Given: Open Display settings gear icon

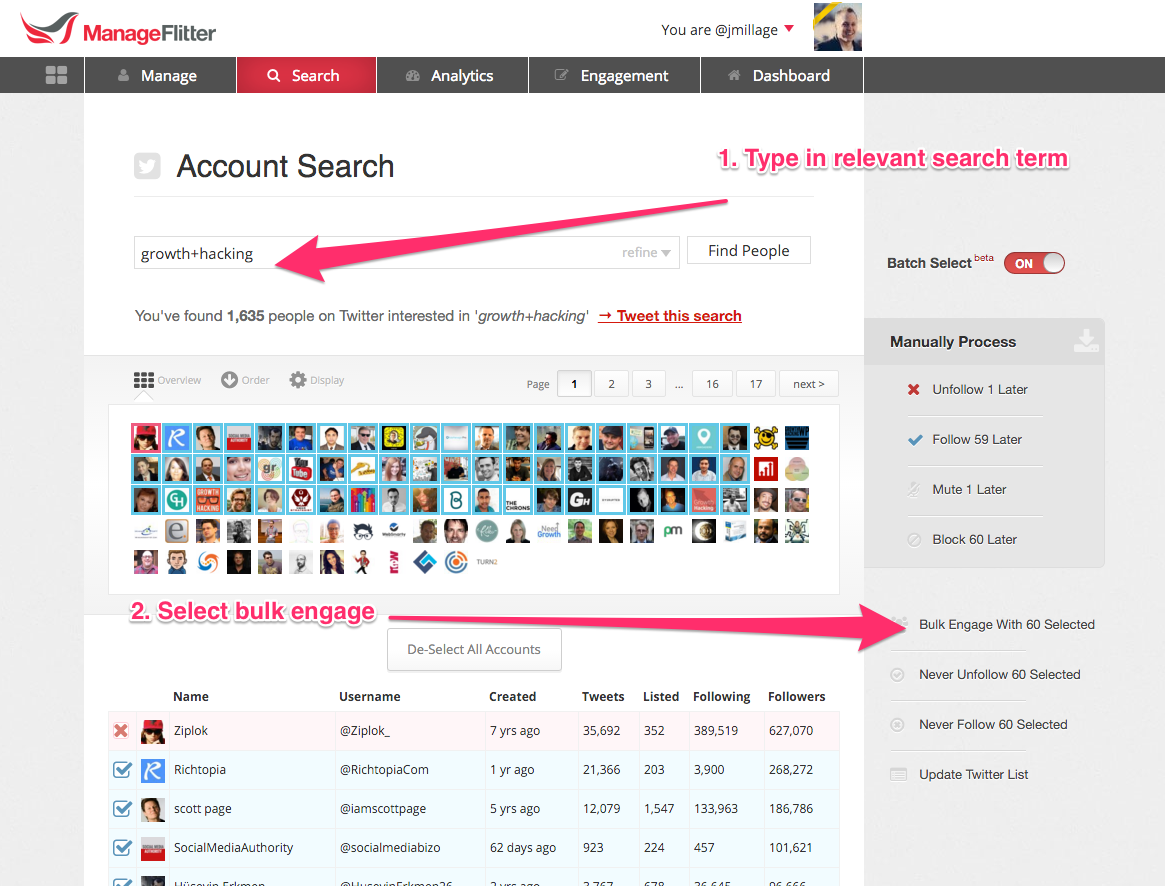Looking at the screenshot, I should [298, 380].
